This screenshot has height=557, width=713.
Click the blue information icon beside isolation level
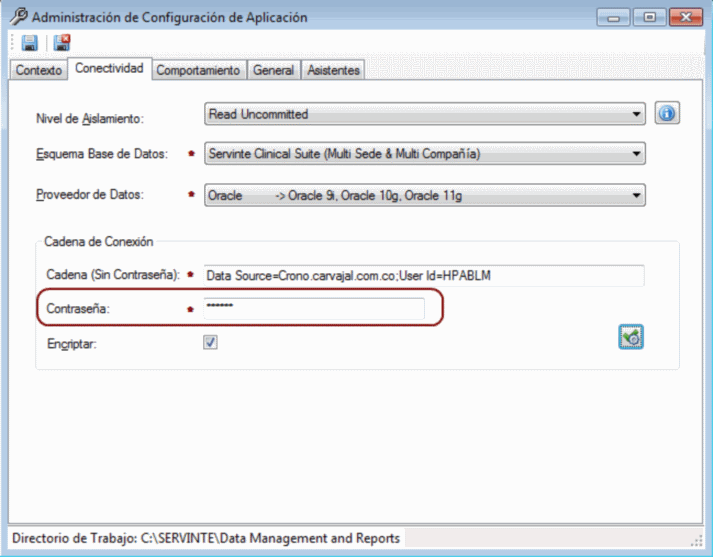click(x=667, y=113)
